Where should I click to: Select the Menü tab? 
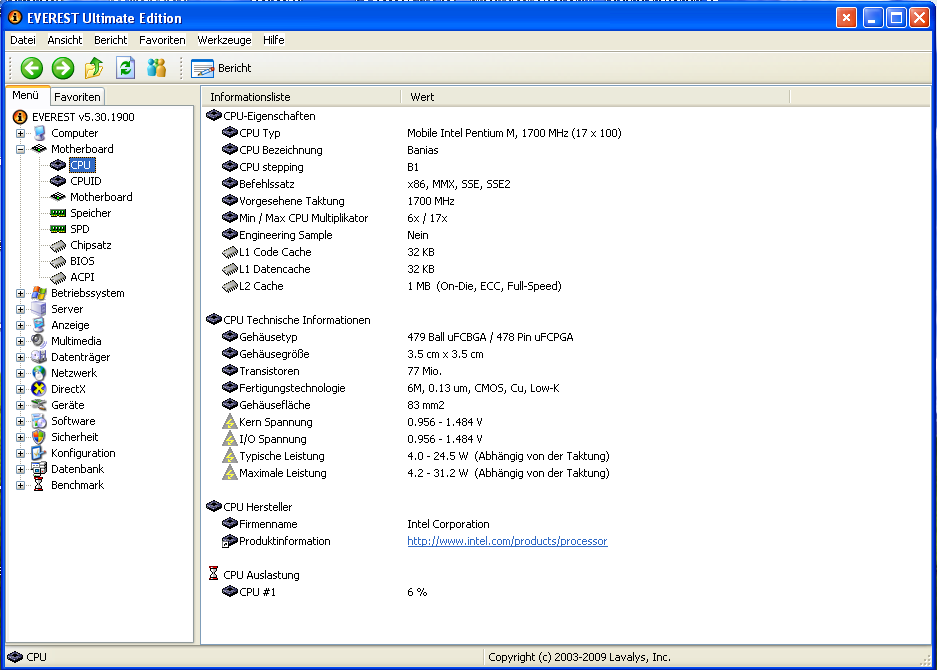coord(26,96)
